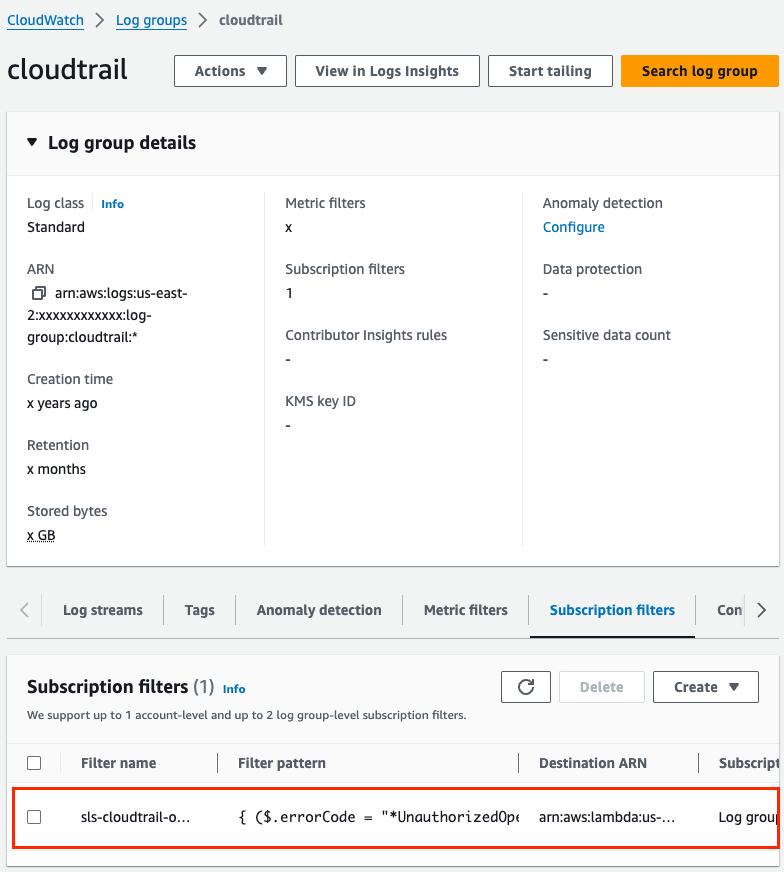This screenshot has width=784, height=872.
Task: Open the Actions dropdown menu
Action: (230, 71)
